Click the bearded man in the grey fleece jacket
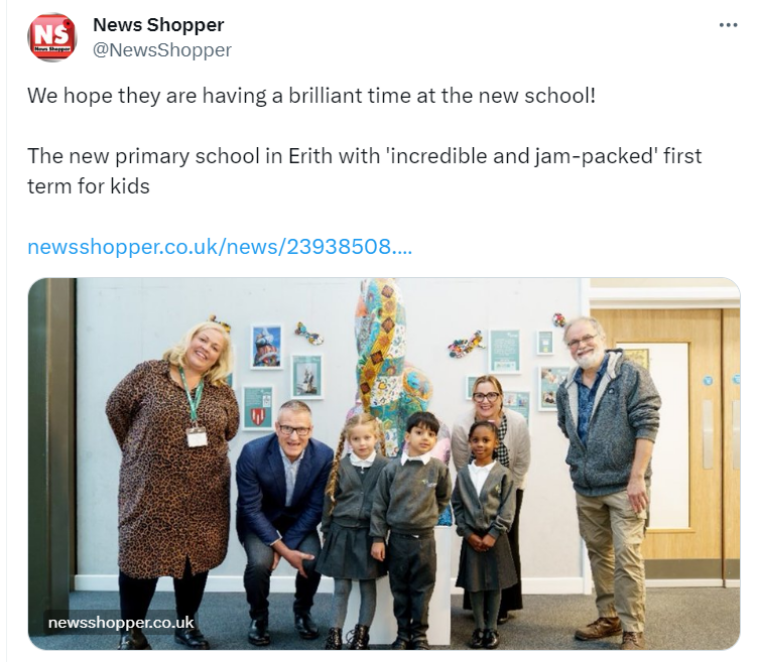 [609, 478]
